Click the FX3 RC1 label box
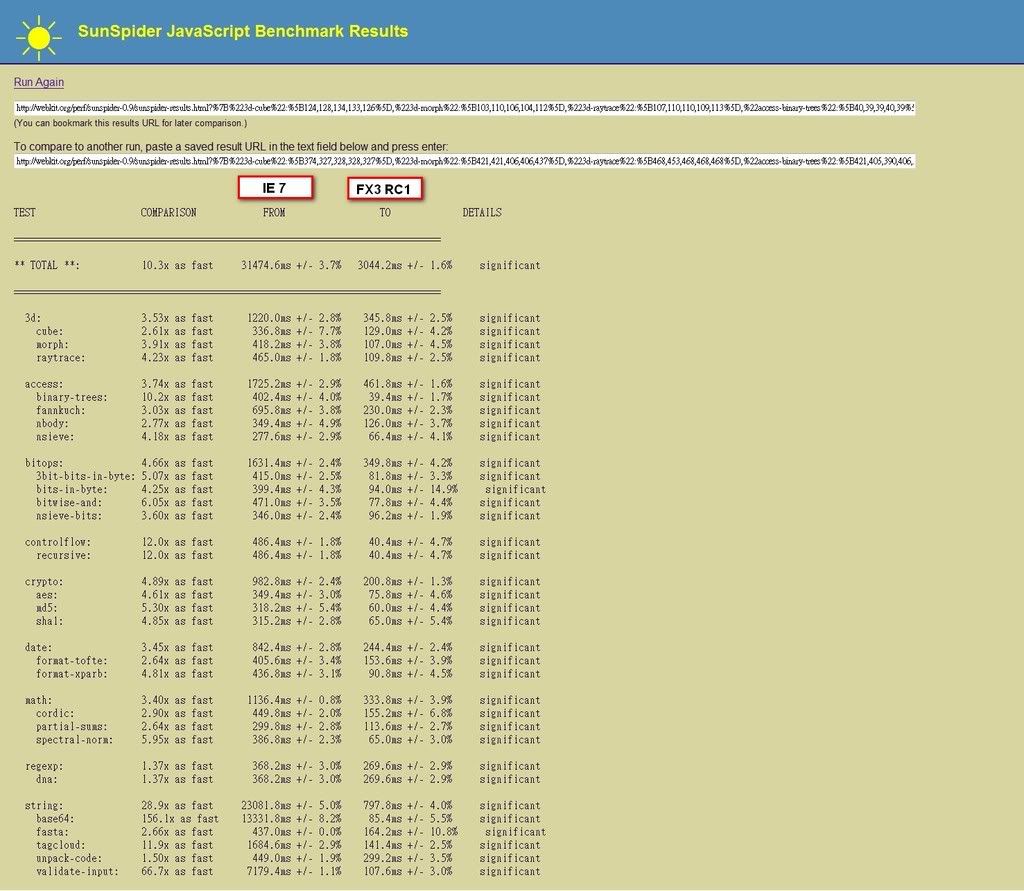The width and height of the screenshot is (1024, 891). click(x=384, y=189)
